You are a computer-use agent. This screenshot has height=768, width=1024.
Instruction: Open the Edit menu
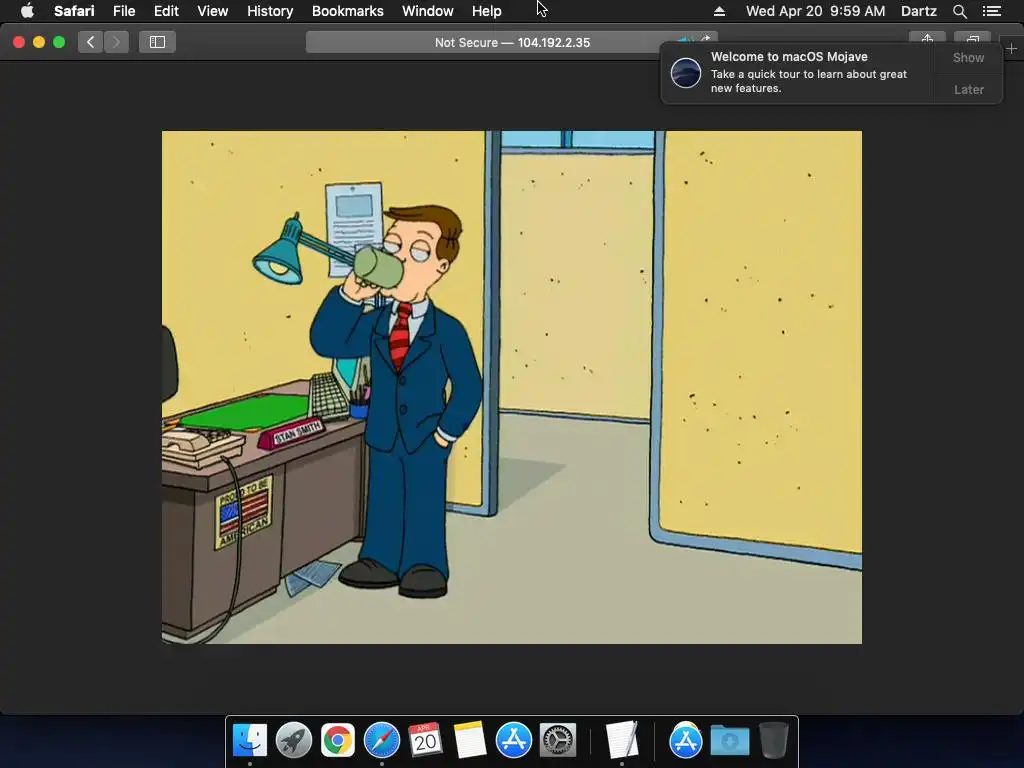(x=166, y=11)
